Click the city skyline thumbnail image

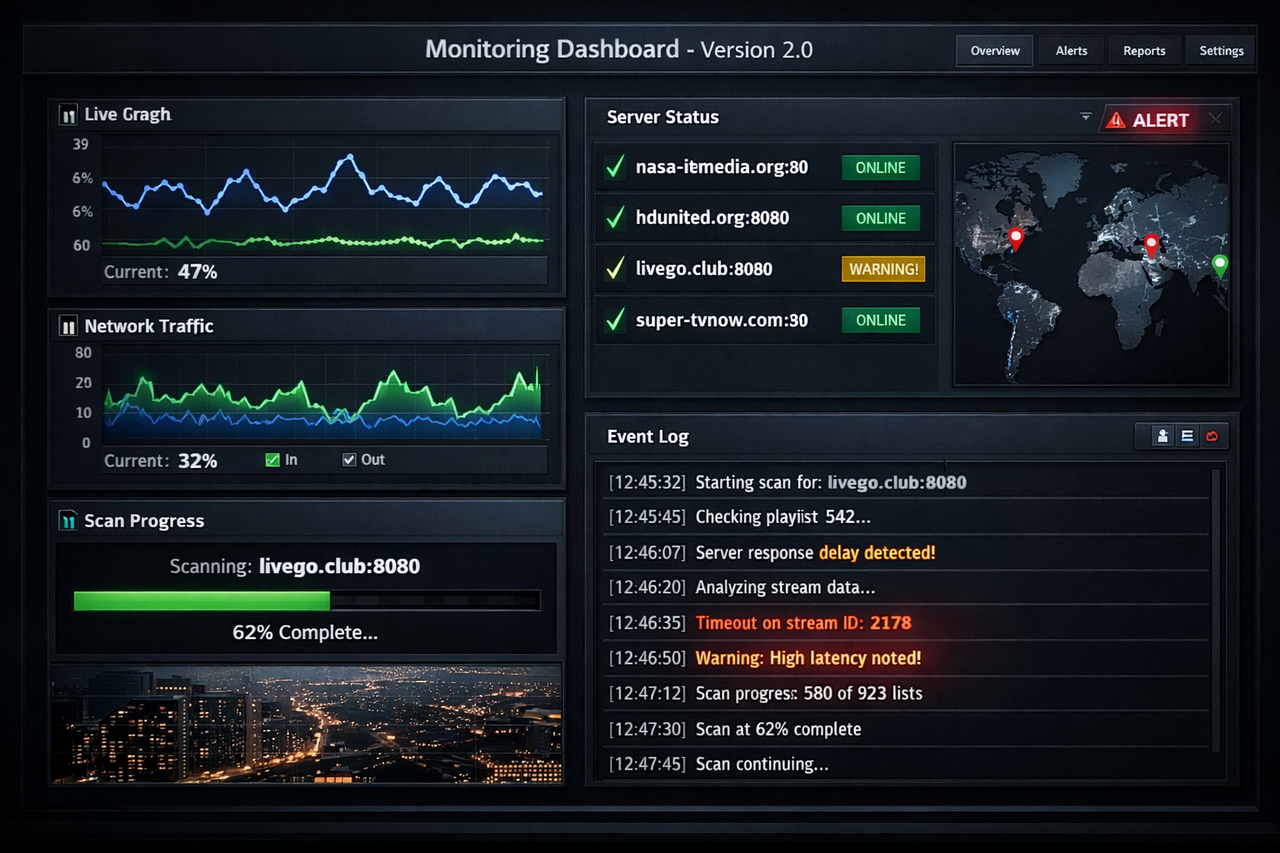[x=306, y=723]
